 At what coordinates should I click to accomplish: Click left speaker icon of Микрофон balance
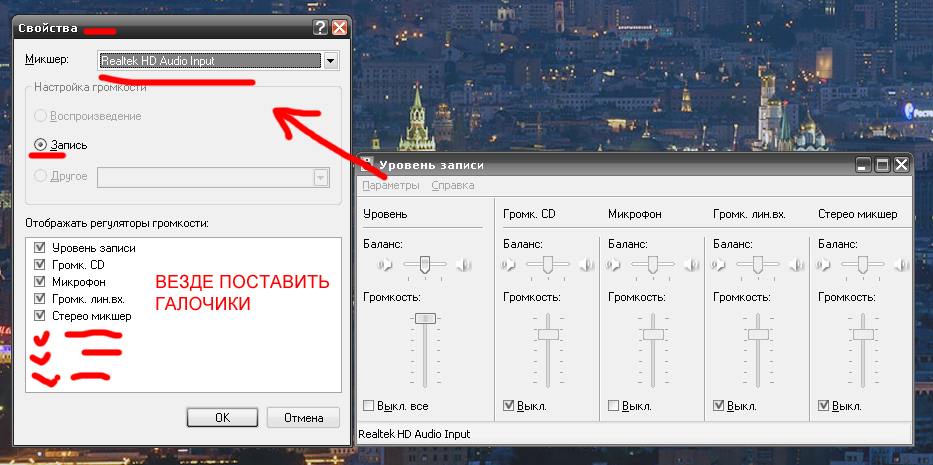613,264
